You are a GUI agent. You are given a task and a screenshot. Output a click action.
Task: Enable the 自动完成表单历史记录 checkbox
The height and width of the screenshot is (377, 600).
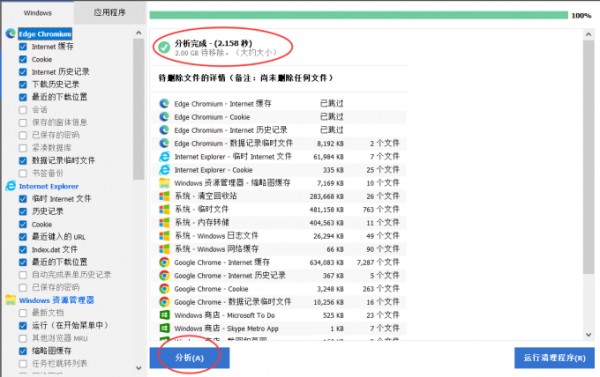coord(23,275)
